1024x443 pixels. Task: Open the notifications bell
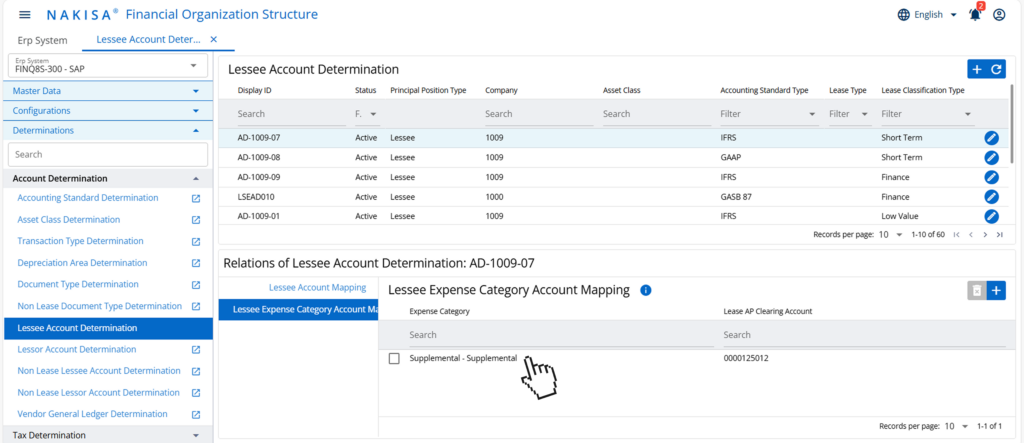pos(975,14)
